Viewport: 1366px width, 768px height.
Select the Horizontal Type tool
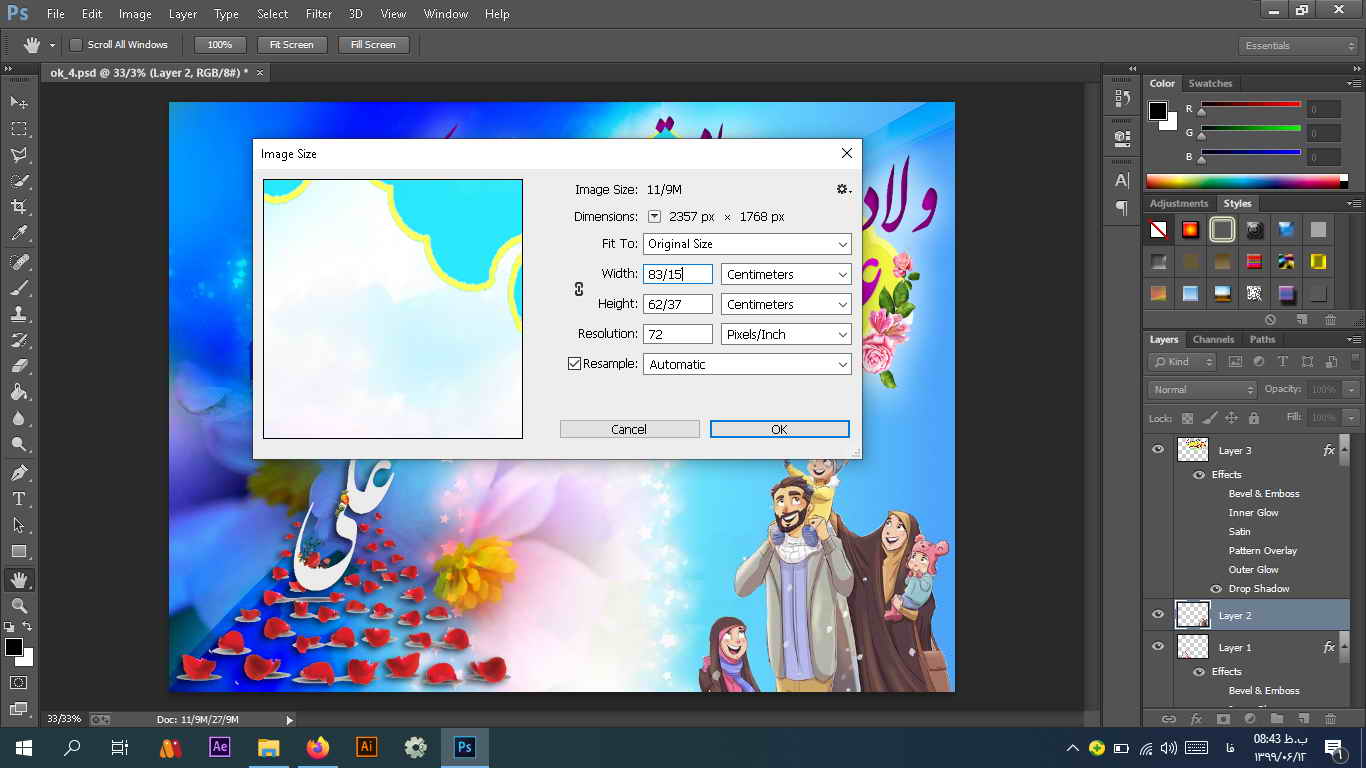click(19, 498)
